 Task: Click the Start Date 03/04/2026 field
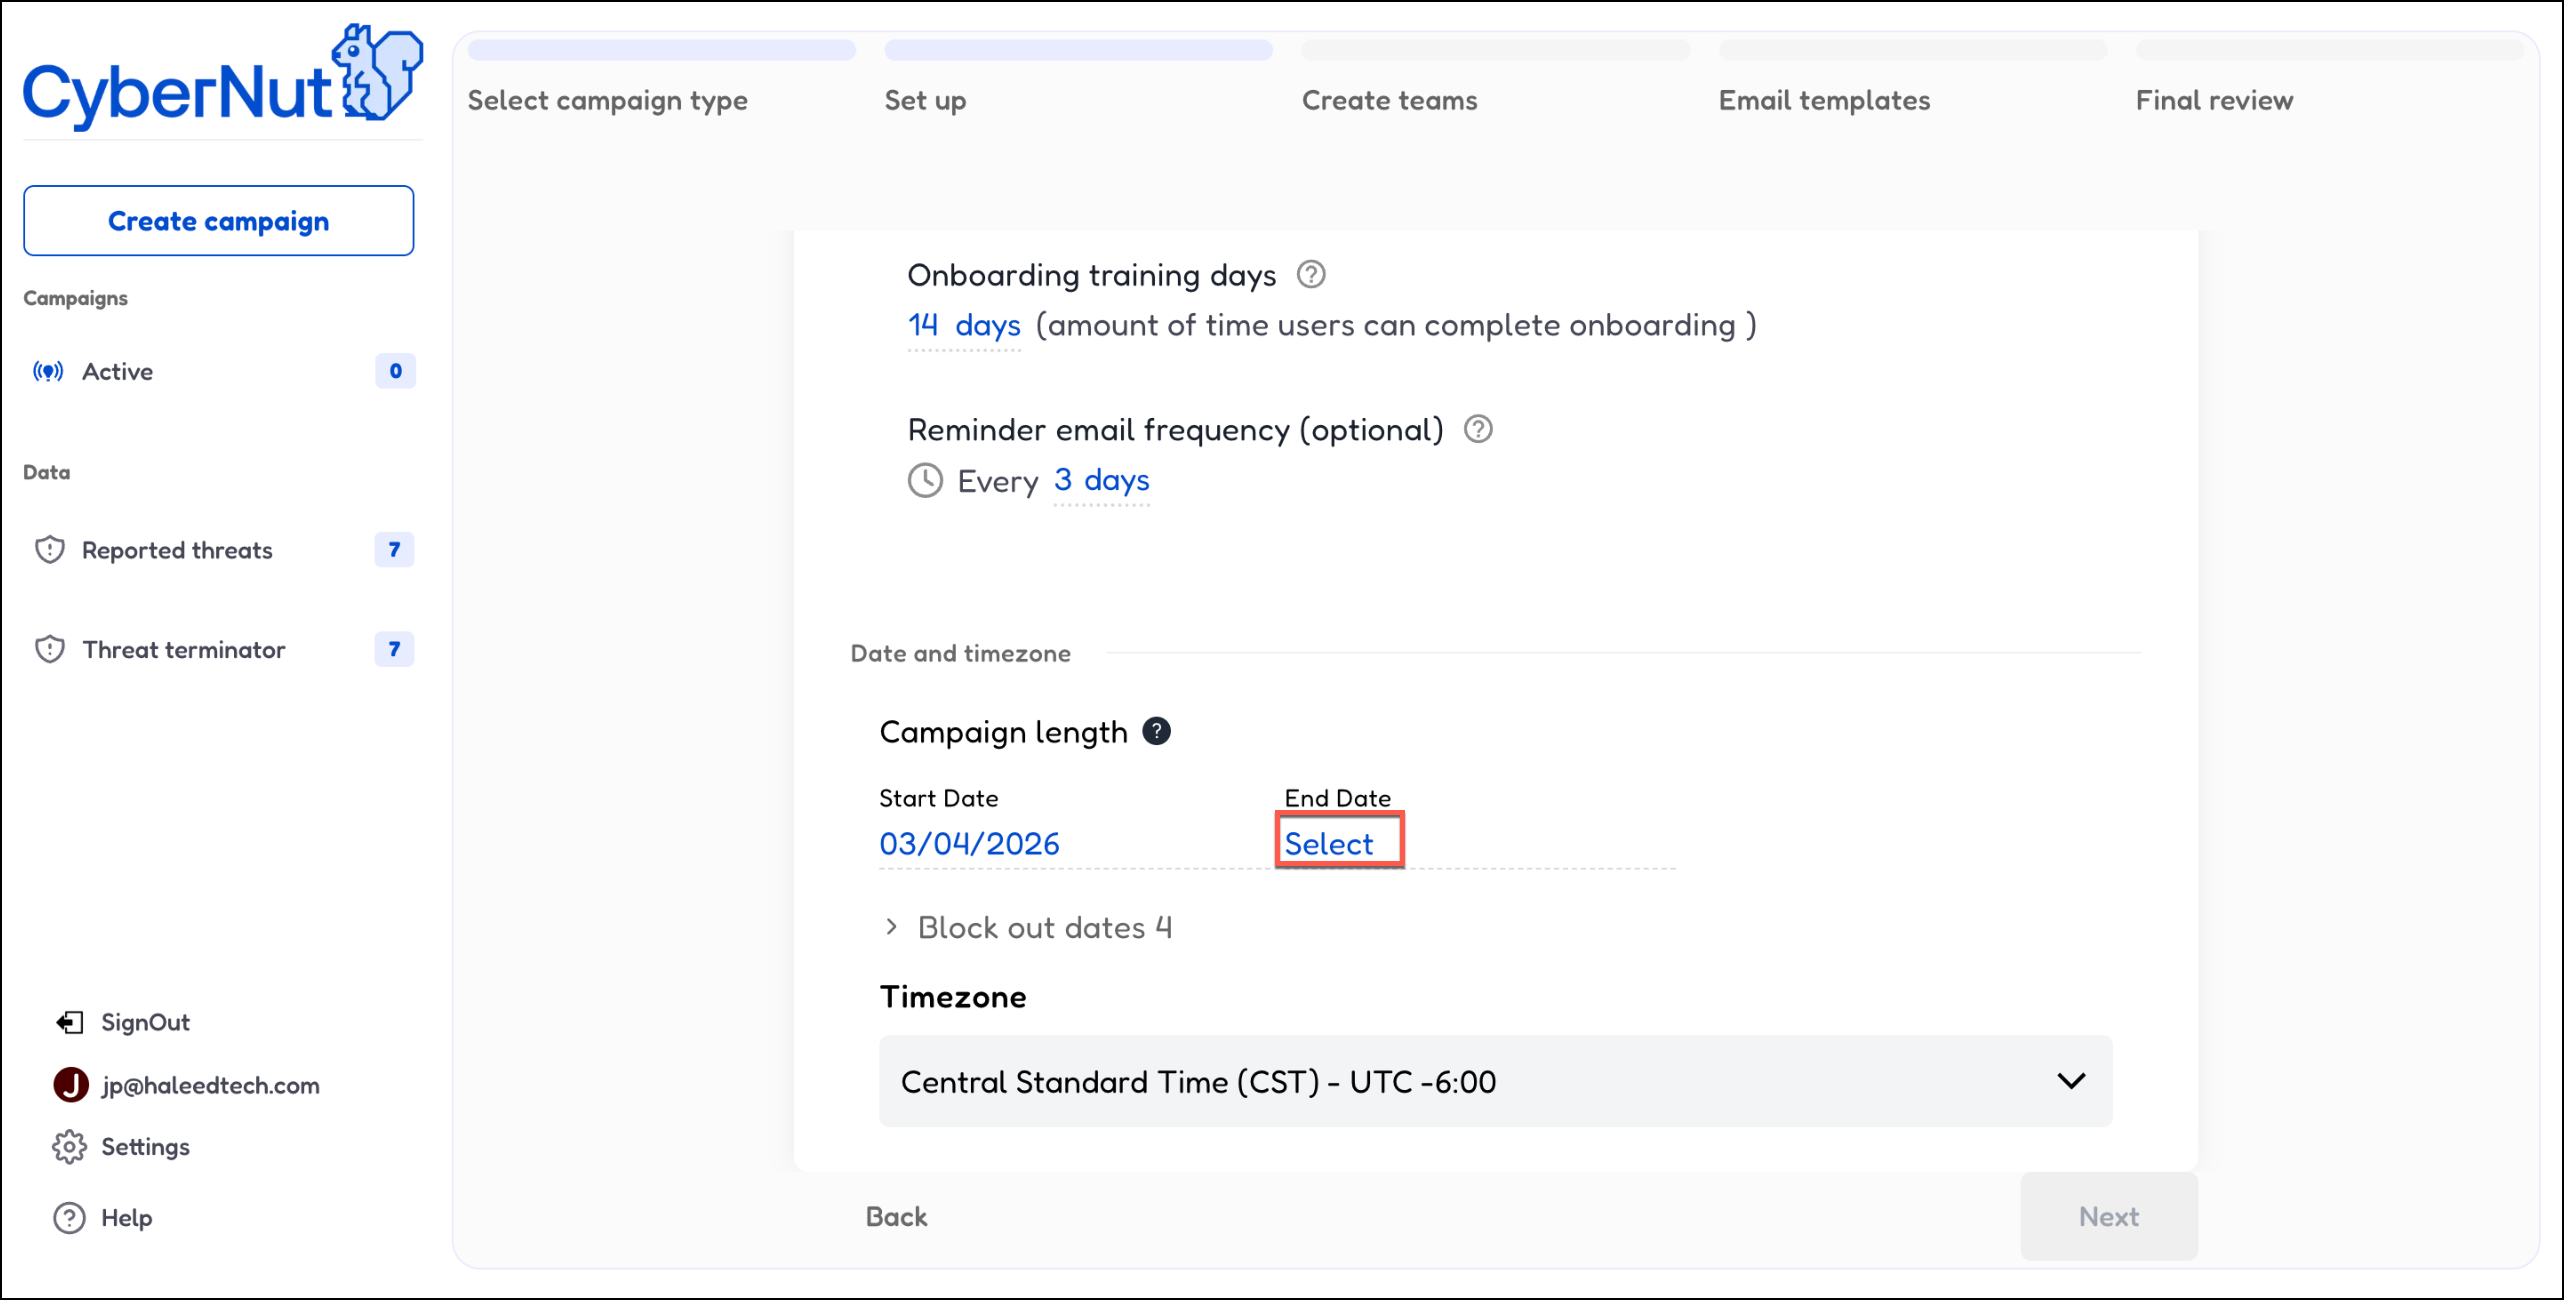(969, 844)
